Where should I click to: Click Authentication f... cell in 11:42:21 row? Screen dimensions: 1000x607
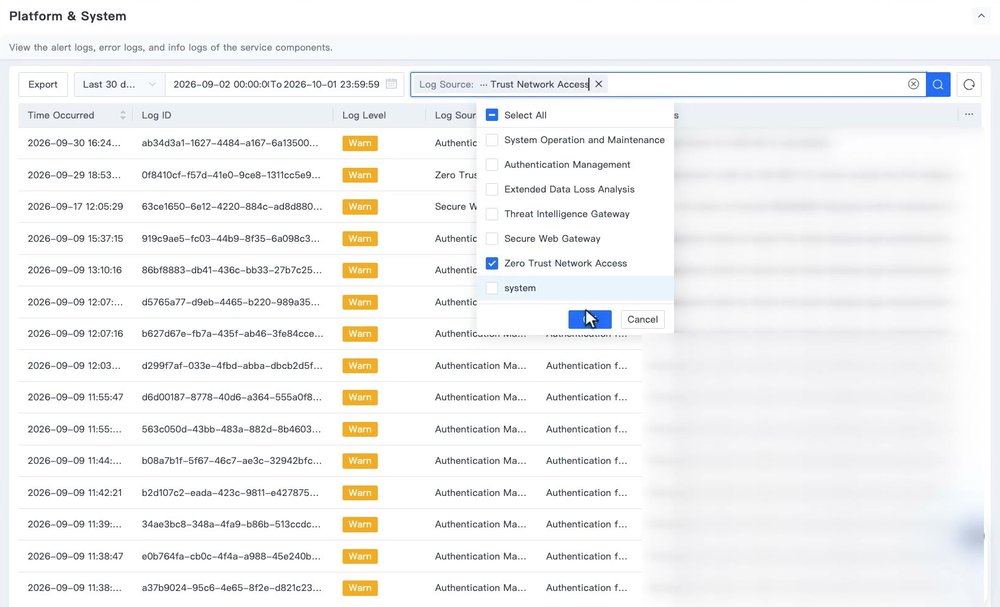click(586, 492)
